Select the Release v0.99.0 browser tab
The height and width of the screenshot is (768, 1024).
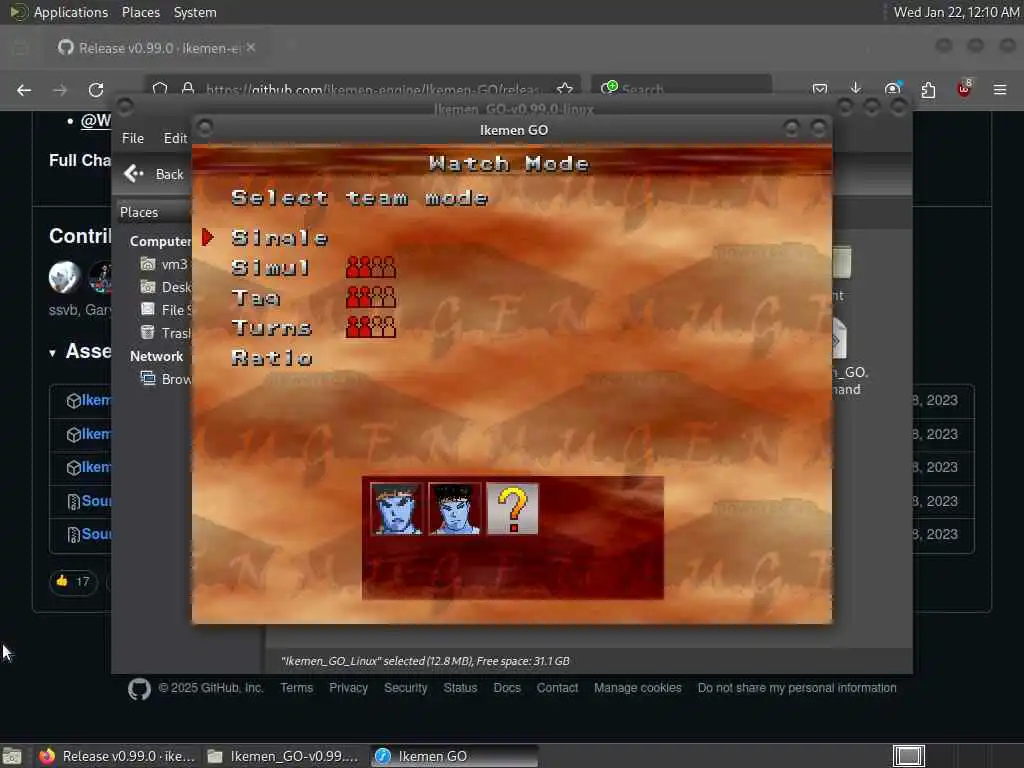157,48
